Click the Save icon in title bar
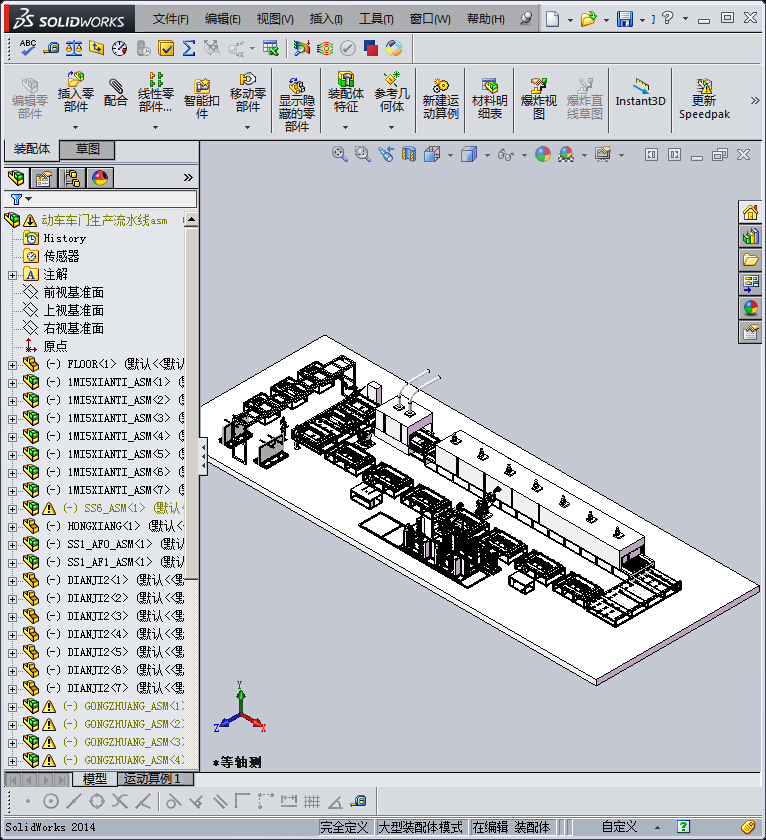This screenshot has height=840, width=766. 625,19
